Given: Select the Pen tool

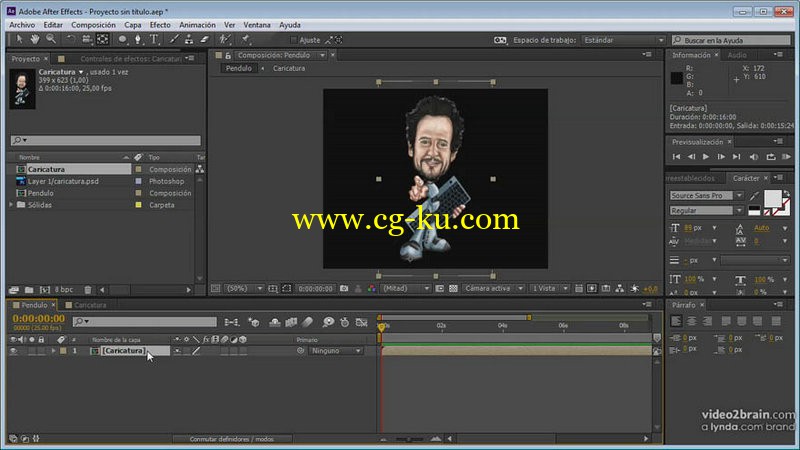Looking at the screenshot, I should point(138,39).
